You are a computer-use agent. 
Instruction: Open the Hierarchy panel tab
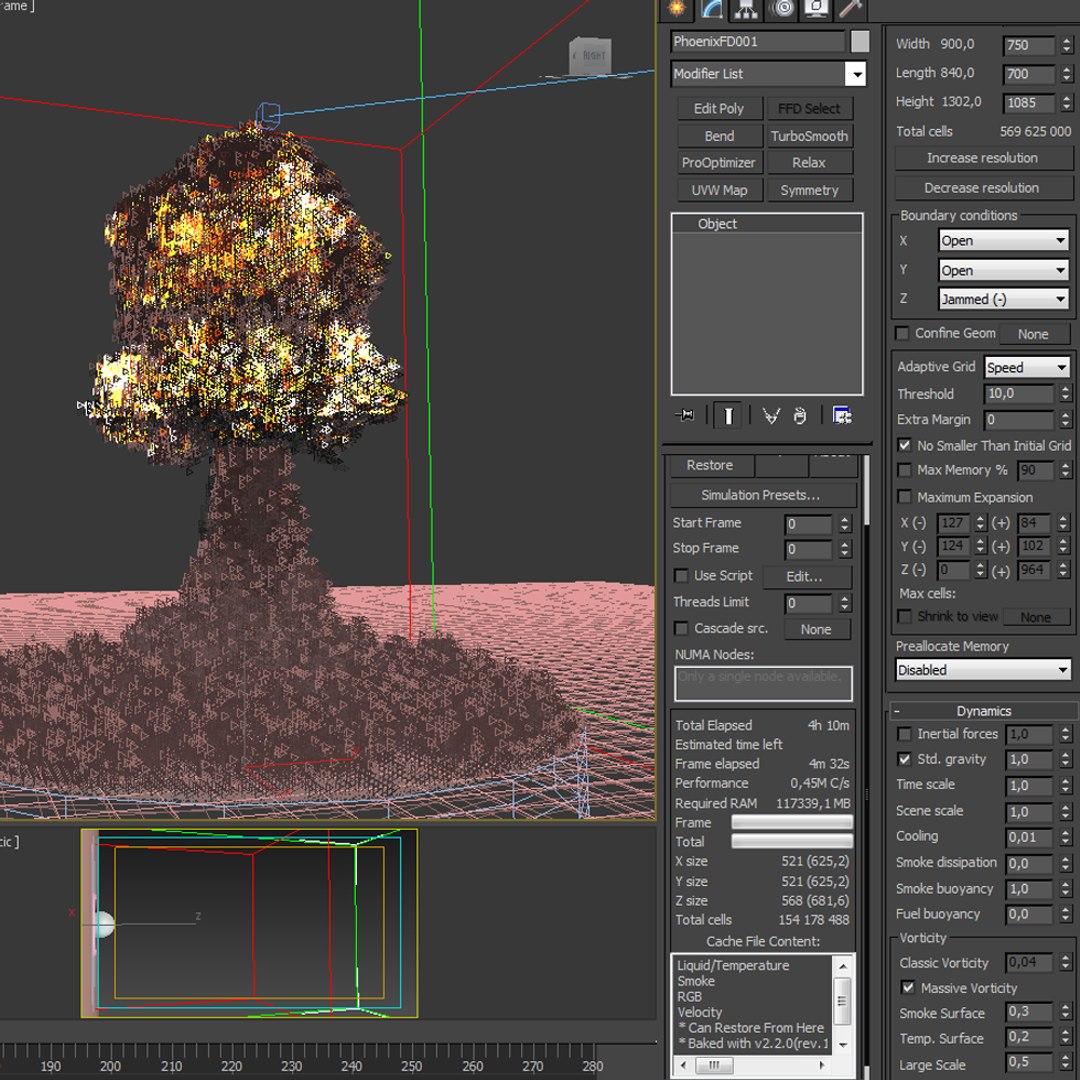pyautogui.click(x=747, y=9)
